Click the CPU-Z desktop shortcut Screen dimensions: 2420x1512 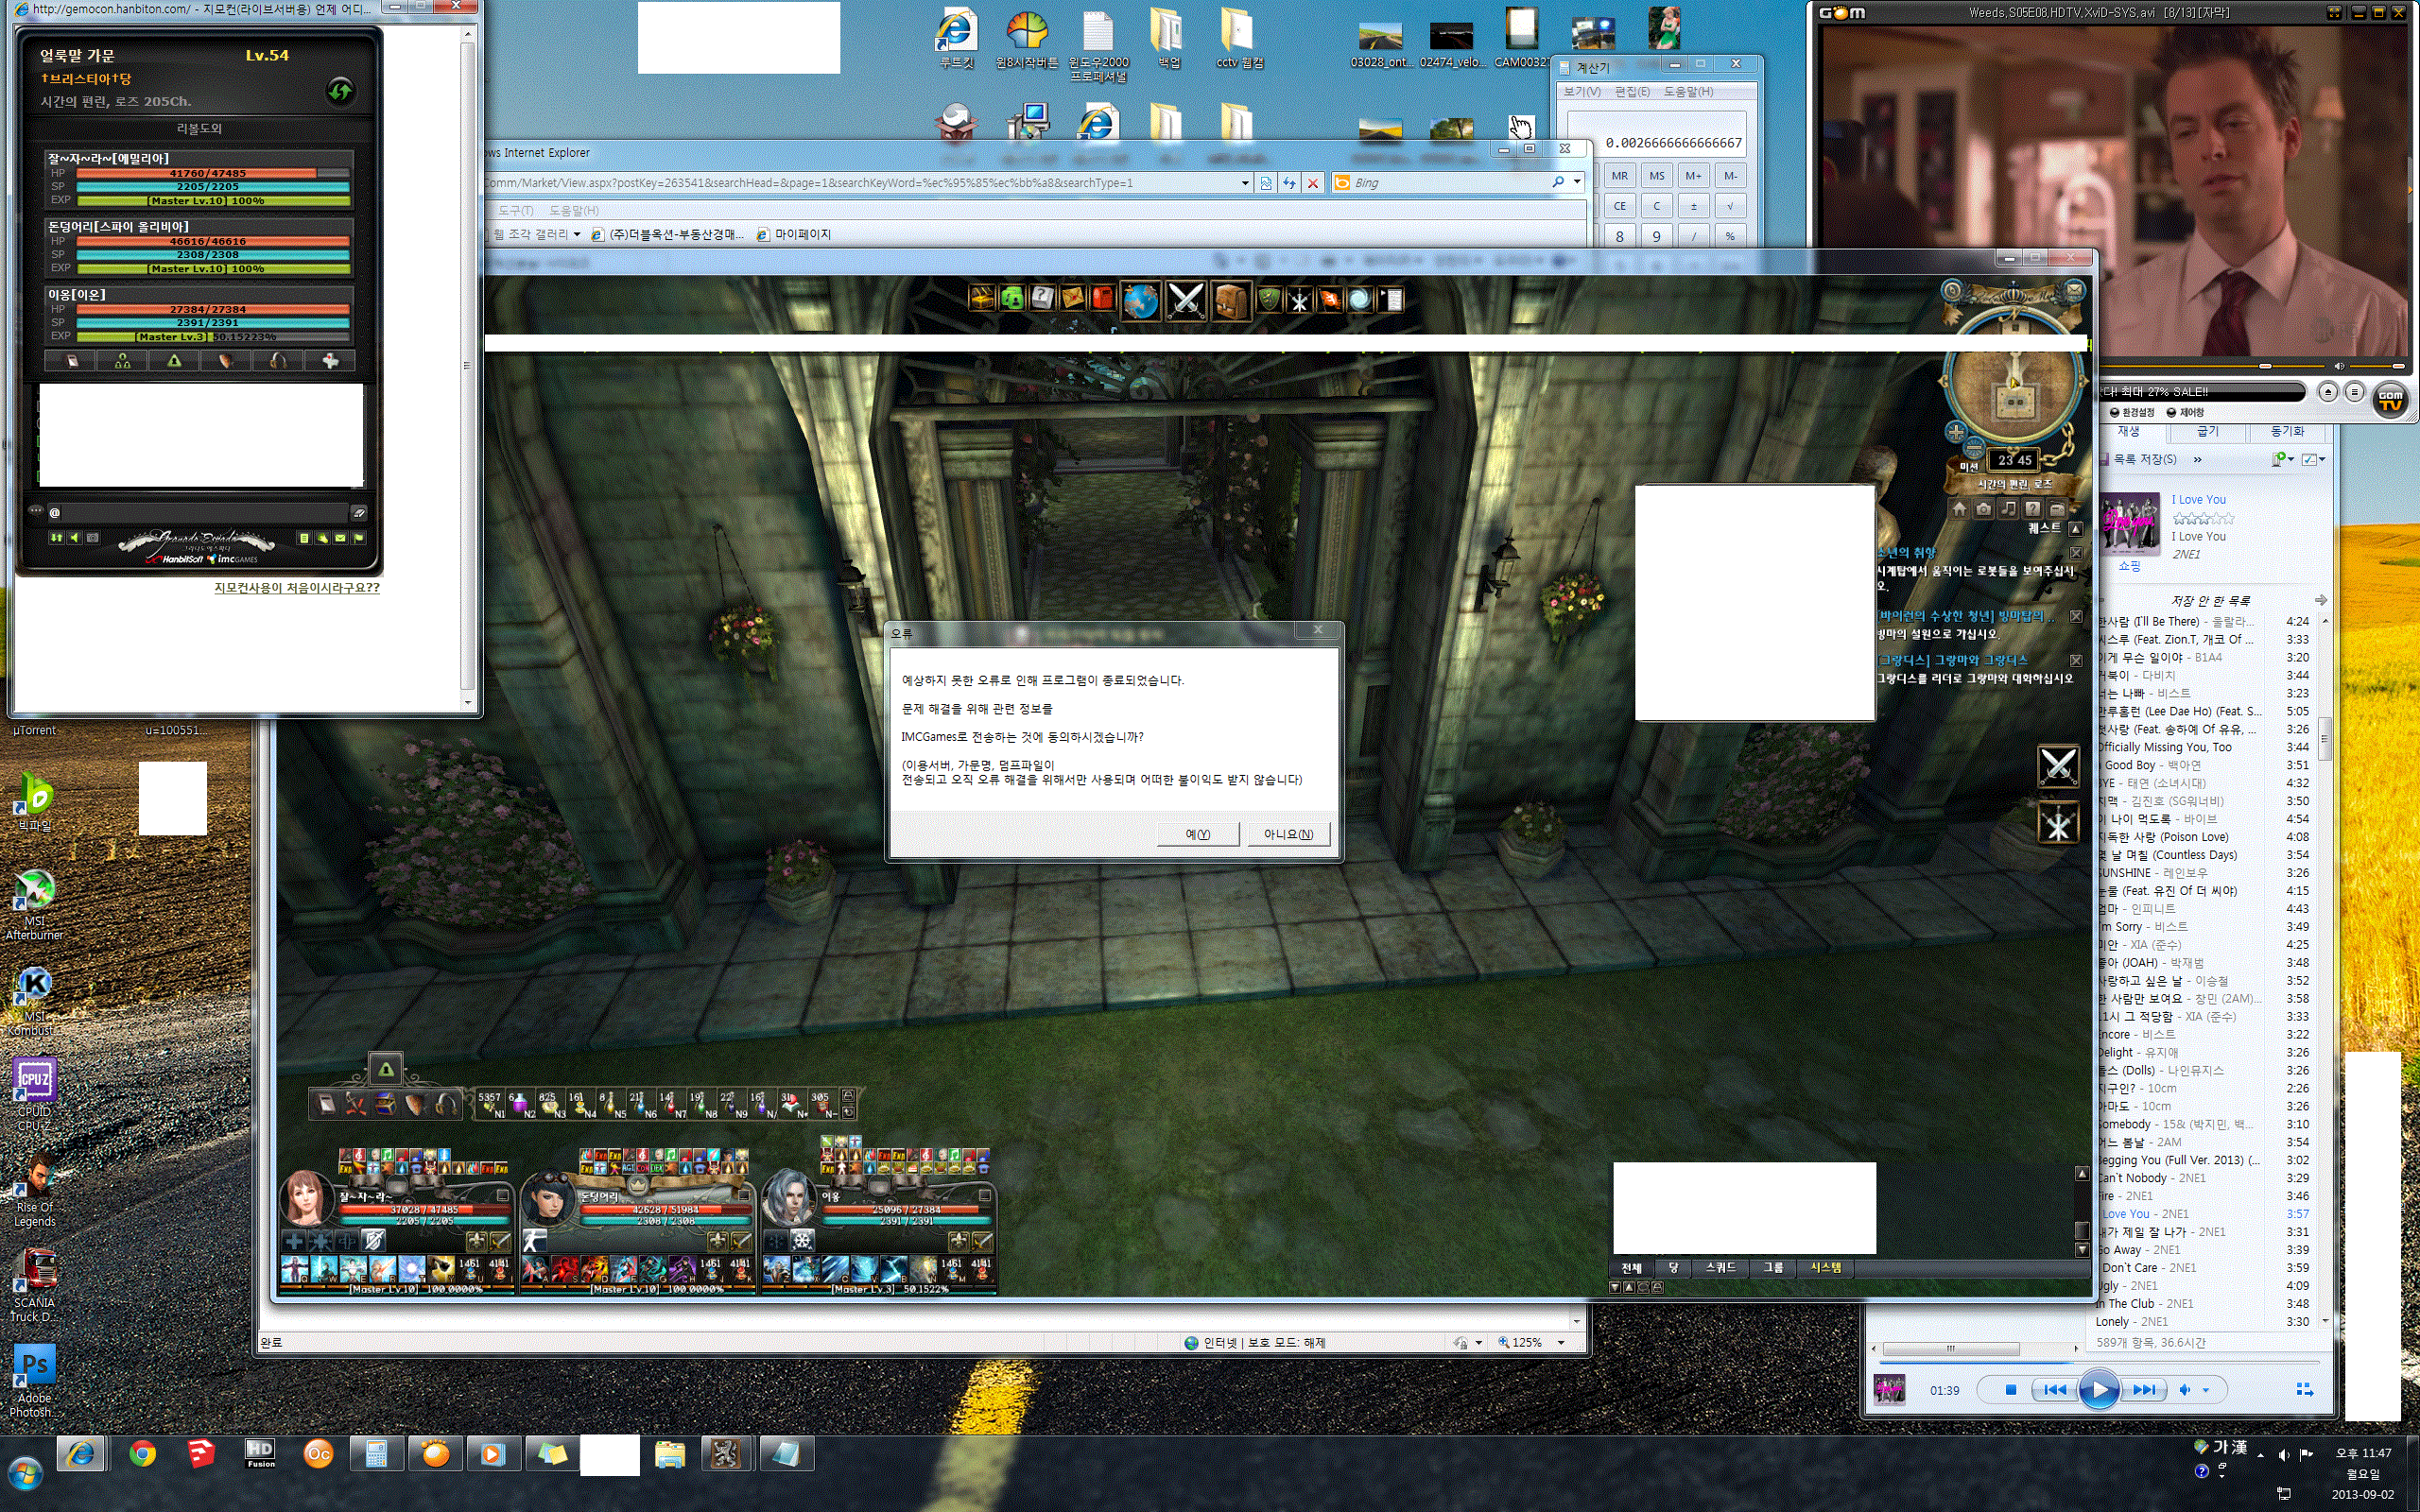point(34,1095)
